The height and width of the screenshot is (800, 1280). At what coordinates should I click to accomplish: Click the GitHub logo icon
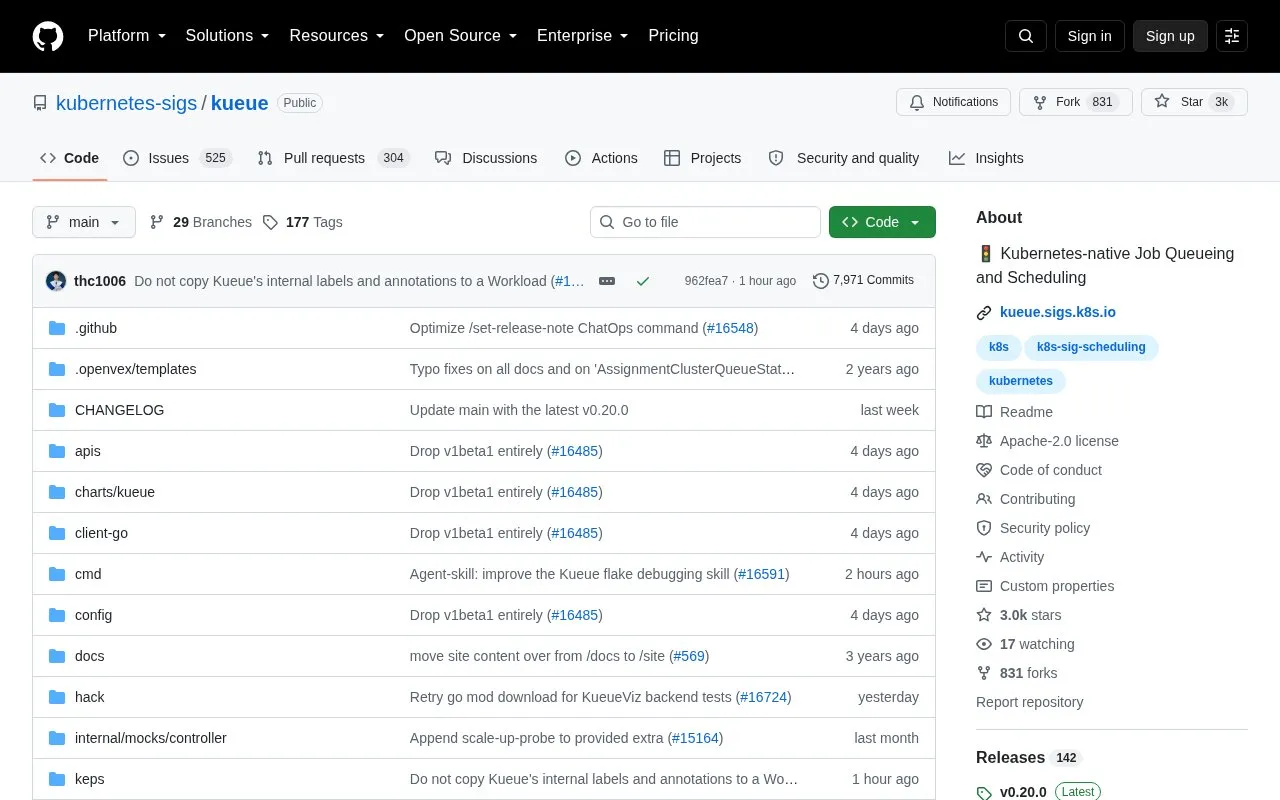(x=48, y=36)
